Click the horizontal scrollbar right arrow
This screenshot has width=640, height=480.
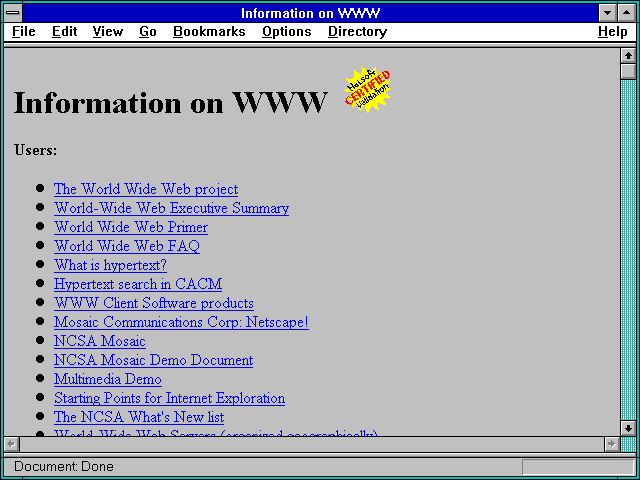click(612, 444)
